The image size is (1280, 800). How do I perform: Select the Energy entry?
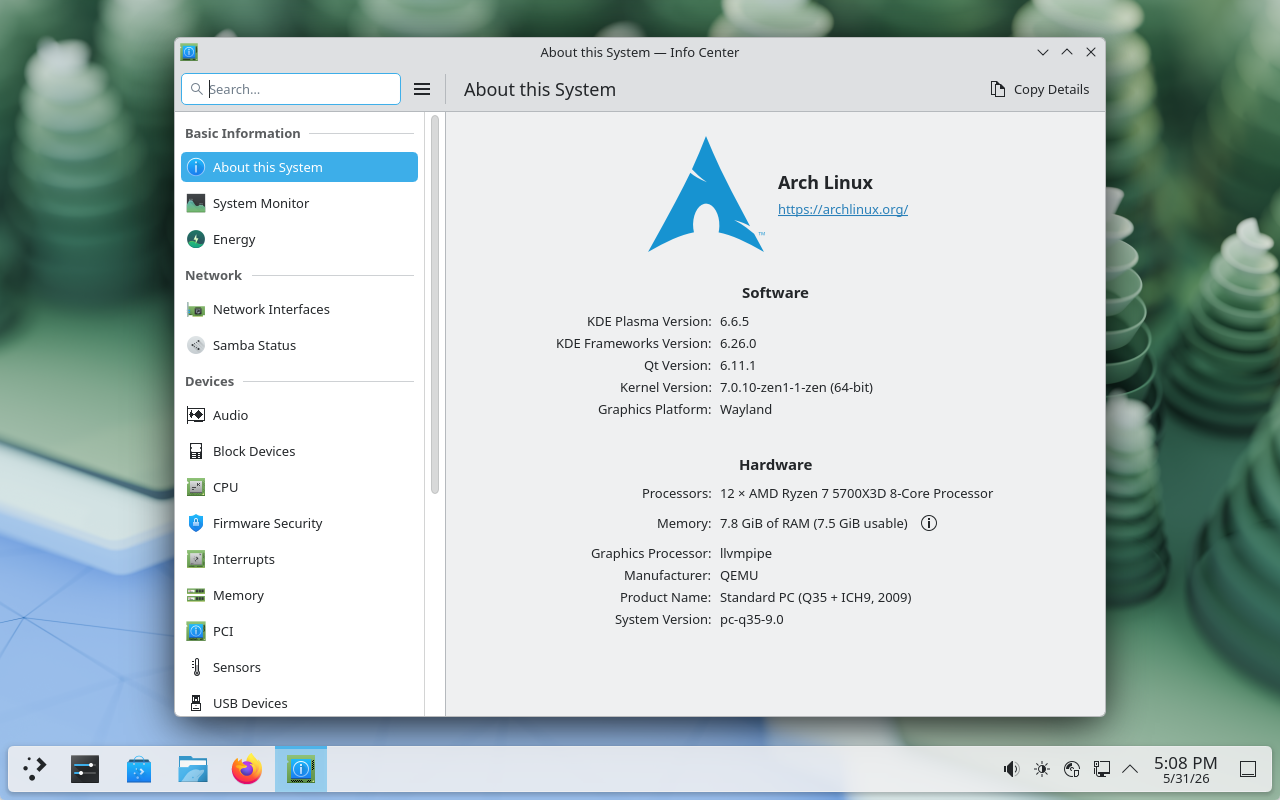[x=299, y=239]
